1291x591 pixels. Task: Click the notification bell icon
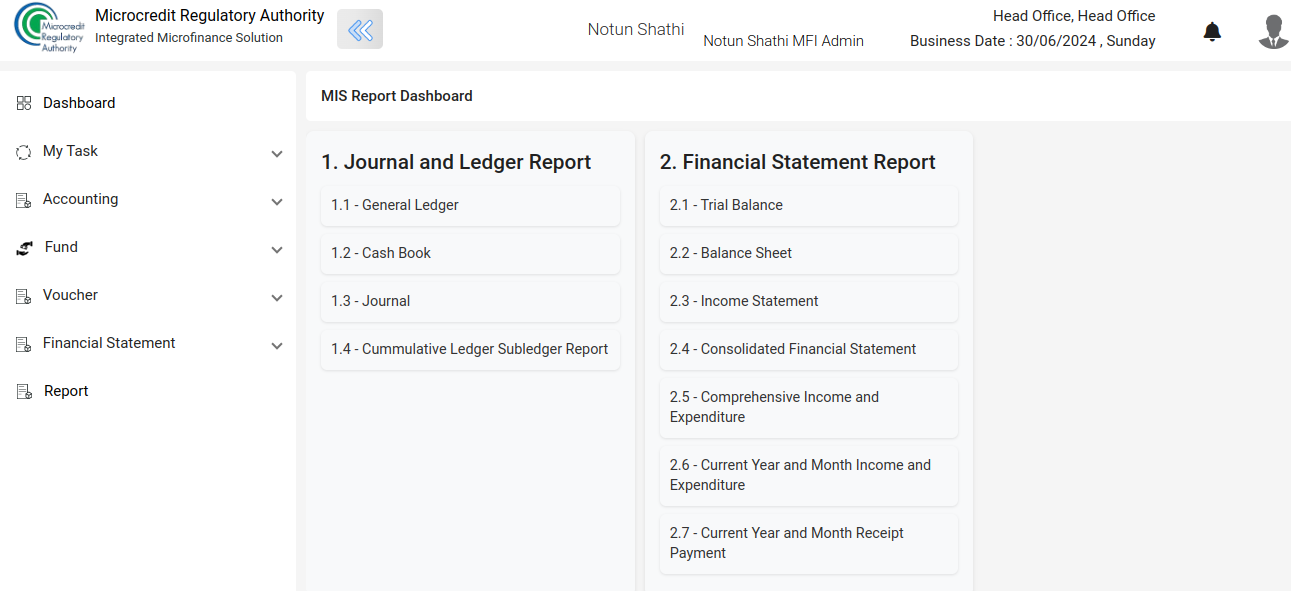1212,32
